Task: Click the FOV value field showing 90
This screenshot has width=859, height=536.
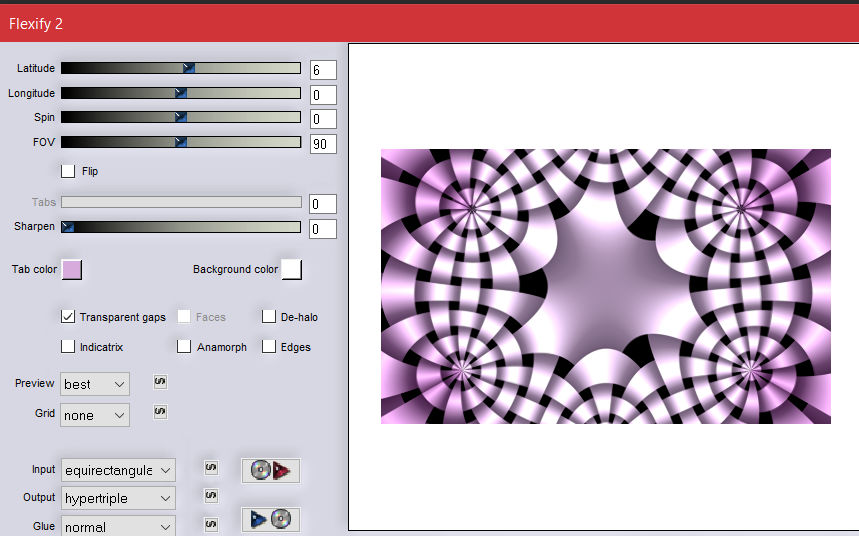Action: (323, 144)
